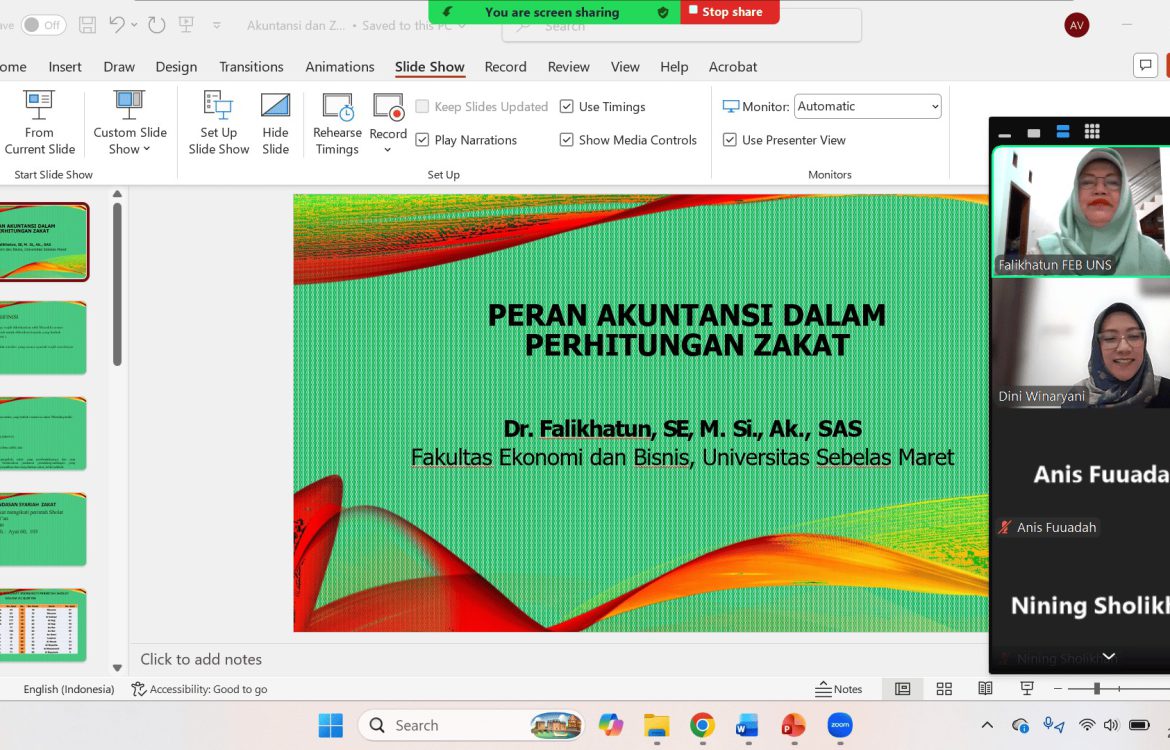1170x750 pixels.
Task: Click the zoom out minus button
Action: click(1058, 689)
